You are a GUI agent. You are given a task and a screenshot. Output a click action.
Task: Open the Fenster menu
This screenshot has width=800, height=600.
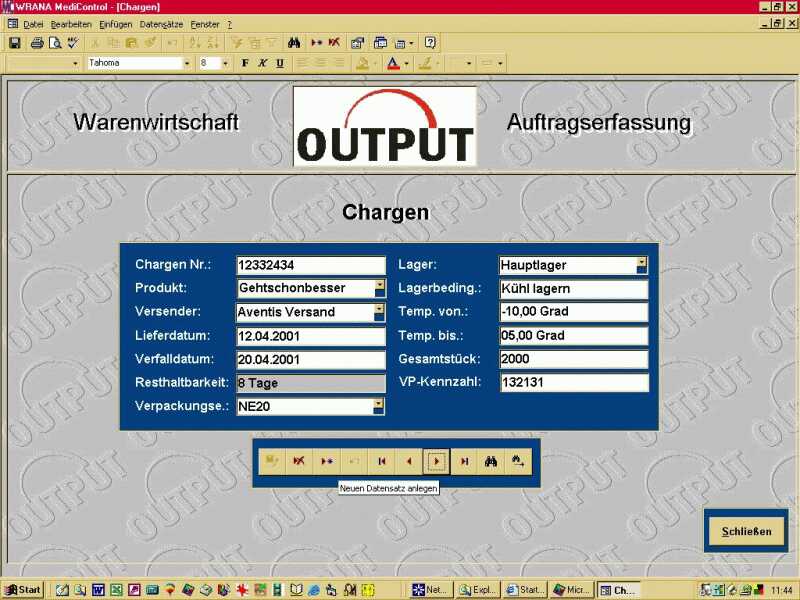click(x=205, y=24)
